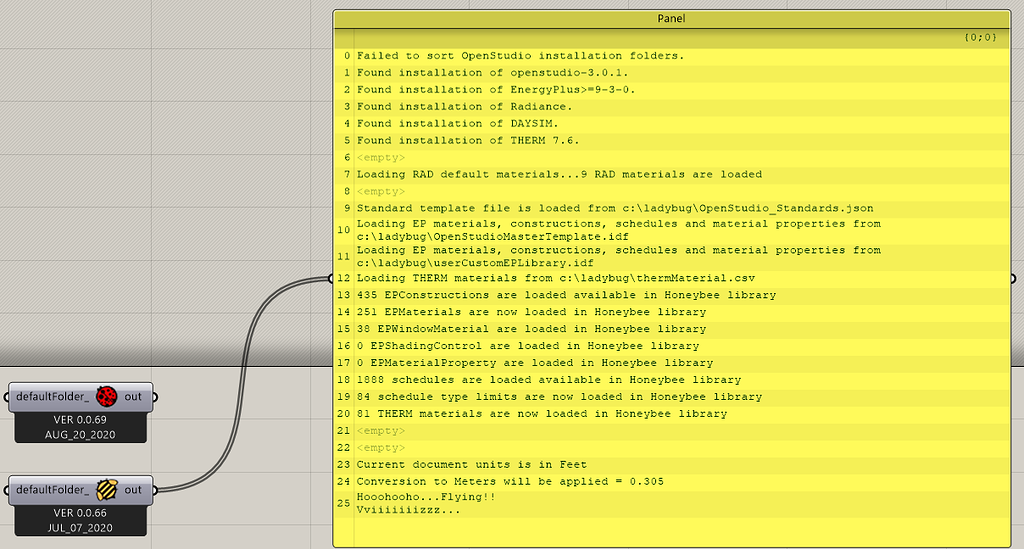Click the AUG_20_2020 date label
The height and width of the screenshot is (549, 1024).
tap(80, 435)
